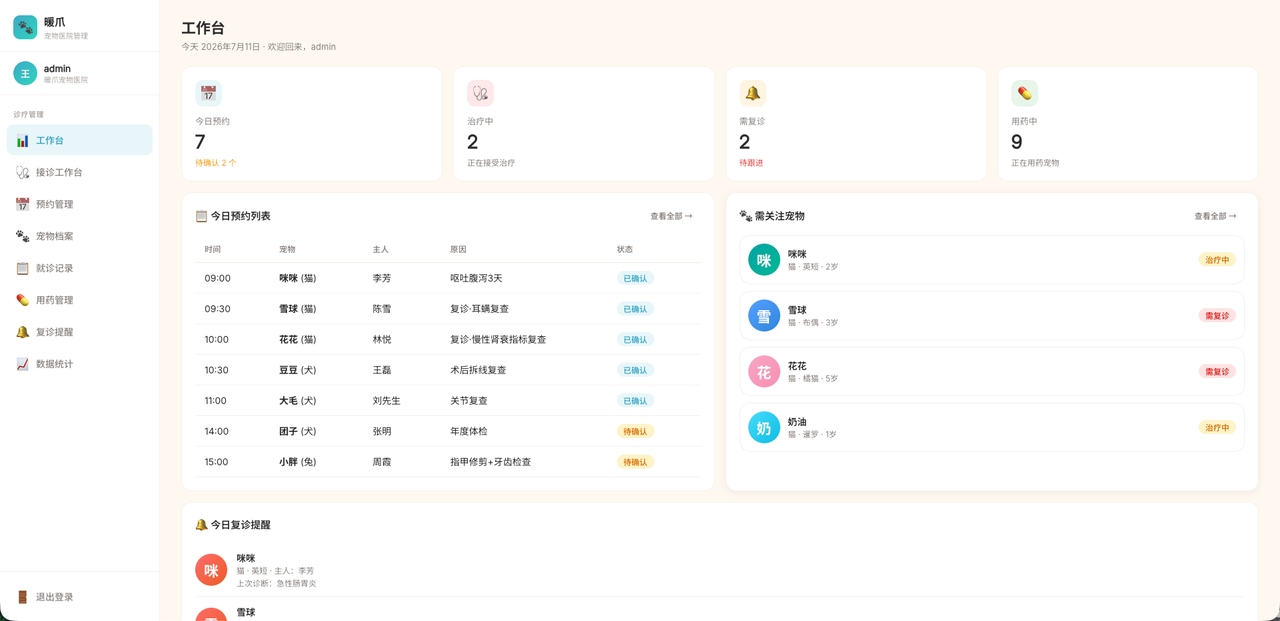Click the notepad icon beside 今日预约列表 title
This screenshot has width=1280, height=621.
(201, 216)
